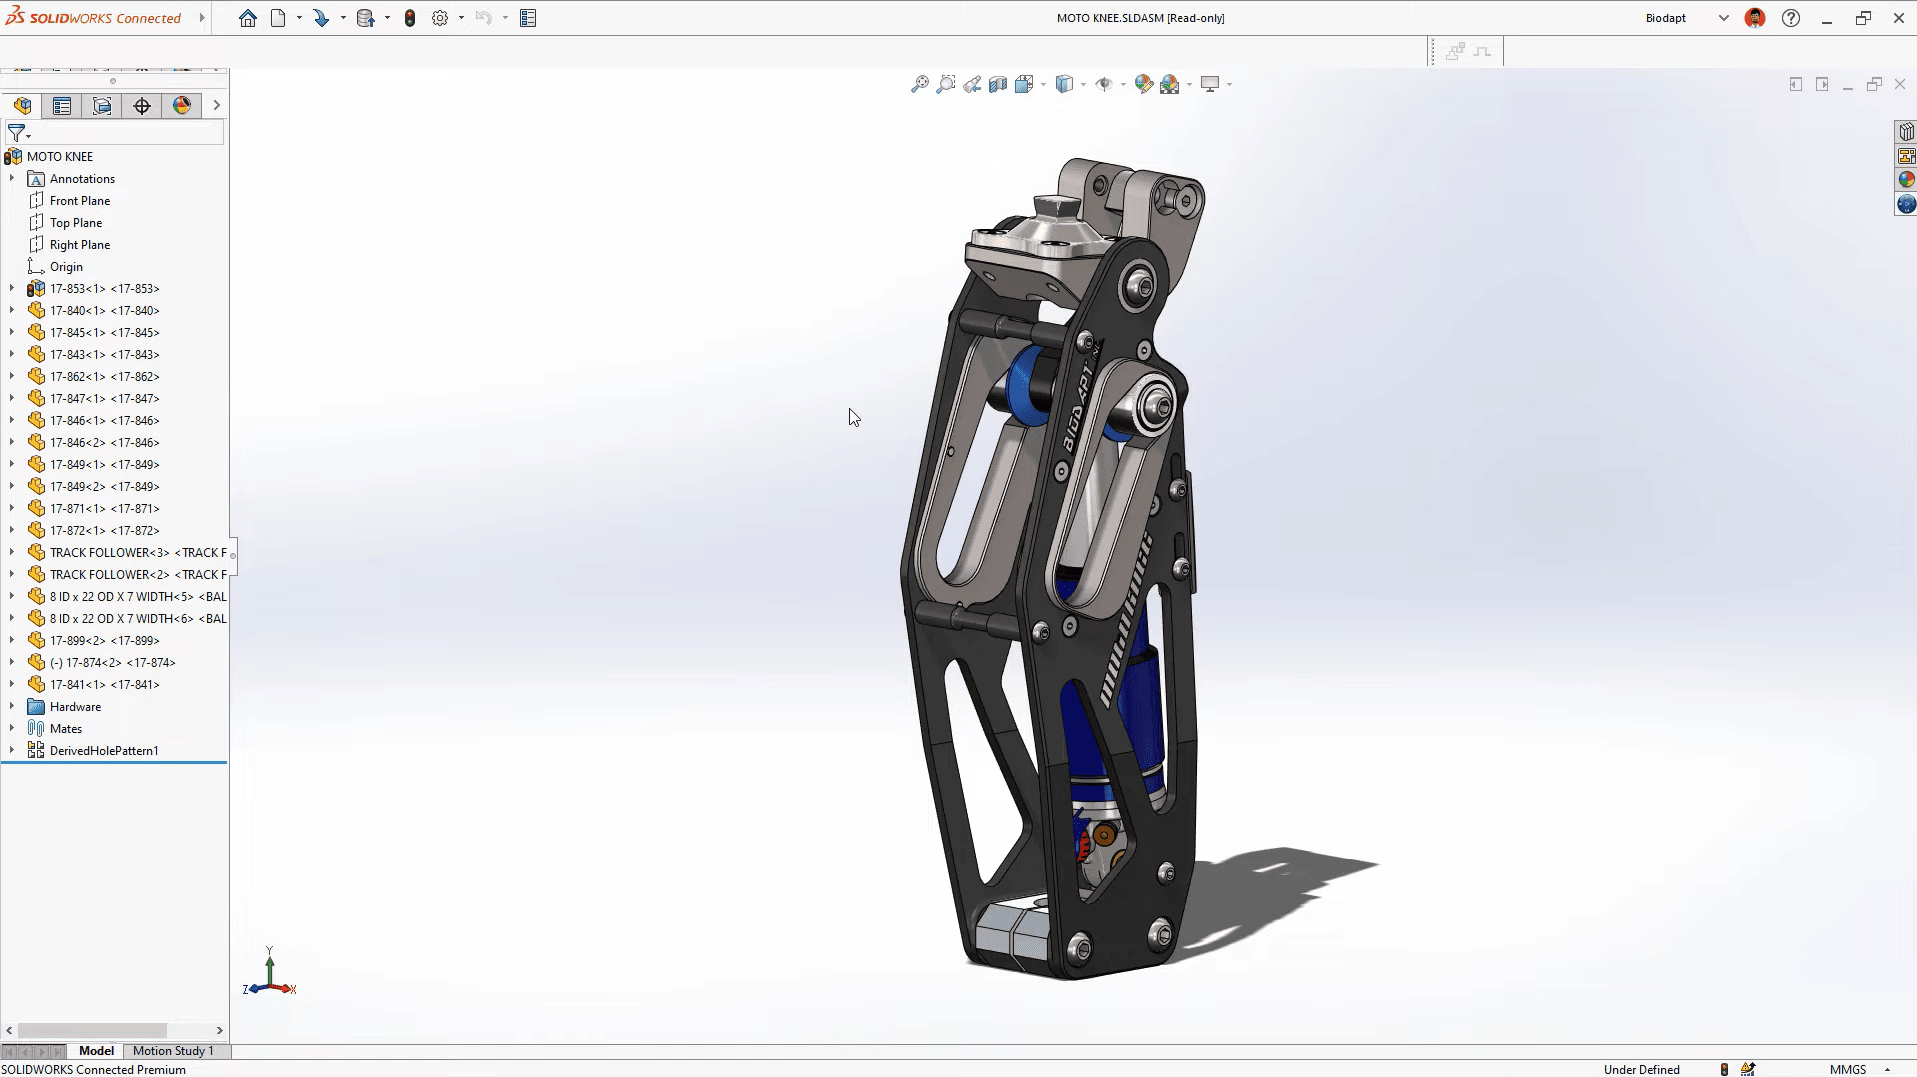This screenshot has width=1917, height=1077.
Task: Select component 17-840<1>
Action: (104, 311)
